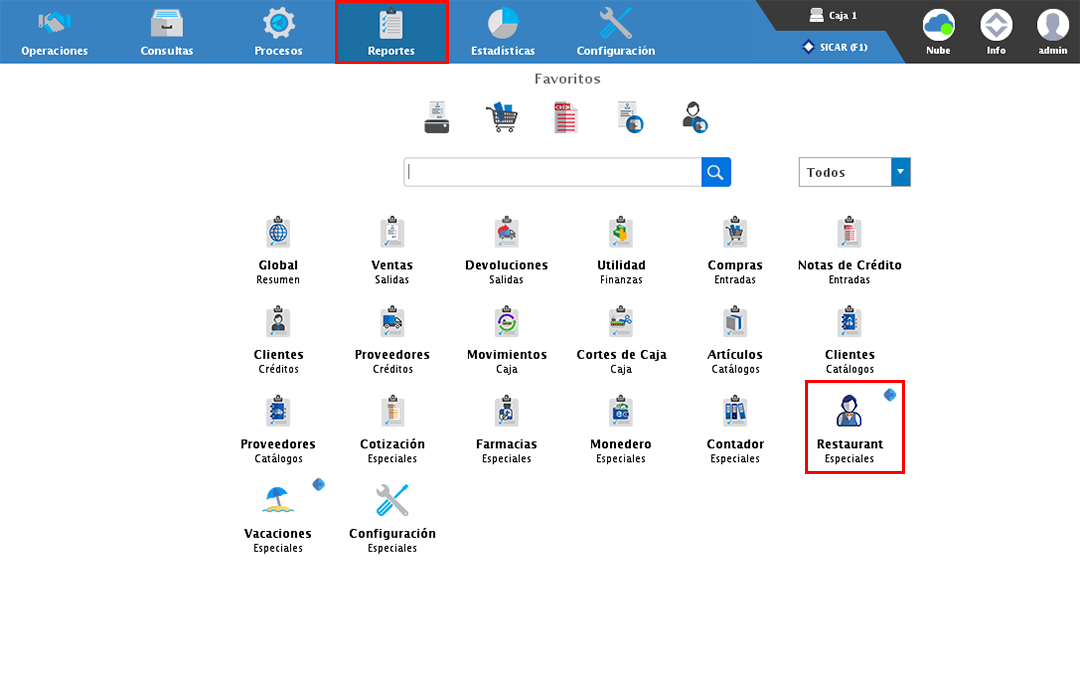1080x693 pixels.
Task: Open the Restaurant Especiales report
Action: [849, 427]
